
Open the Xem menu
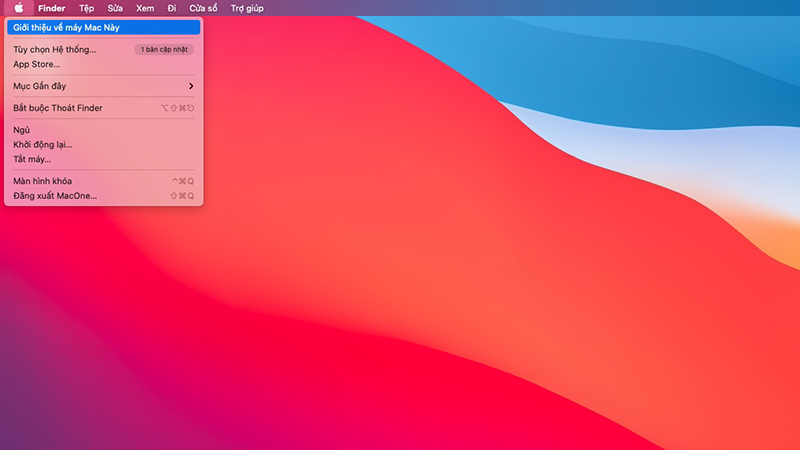click(145, 8)
